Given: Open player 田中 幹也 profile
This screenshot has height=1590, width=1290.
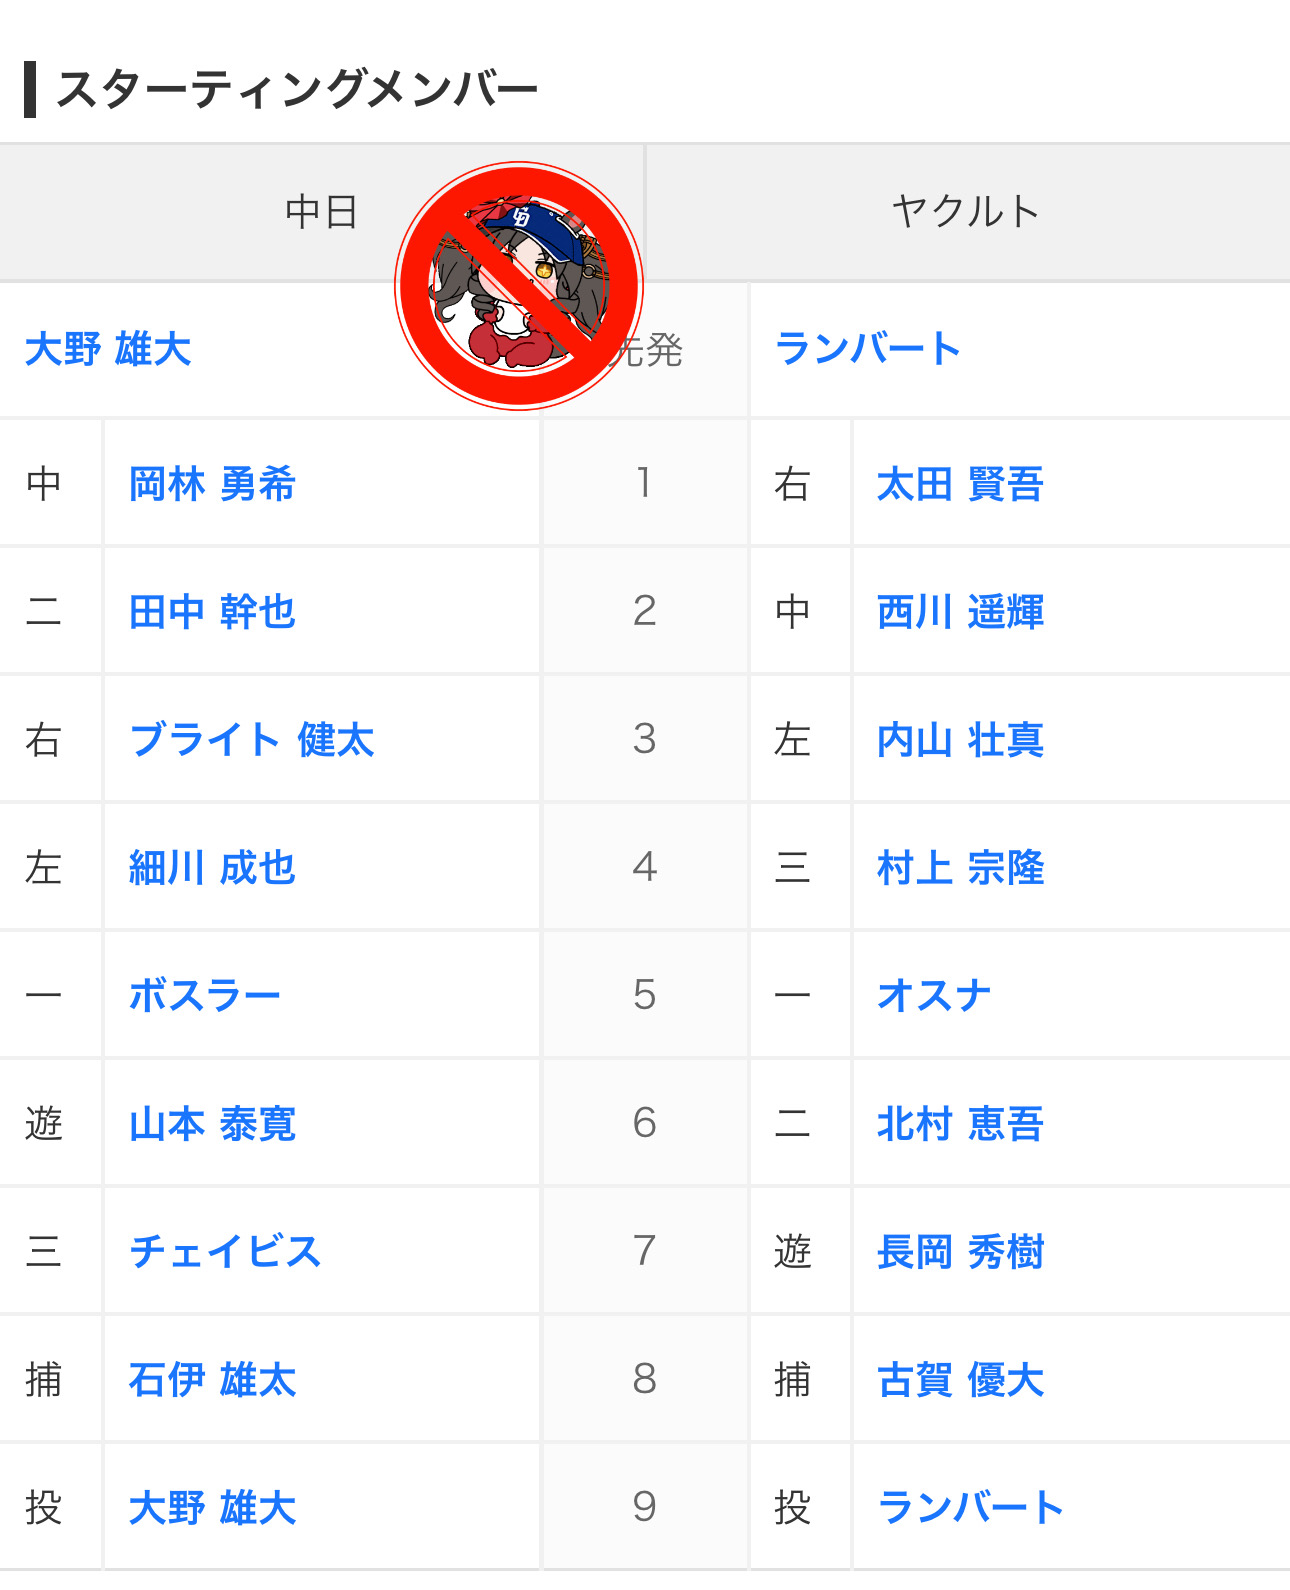Looking at the screenshot, I should pos(212,612).
